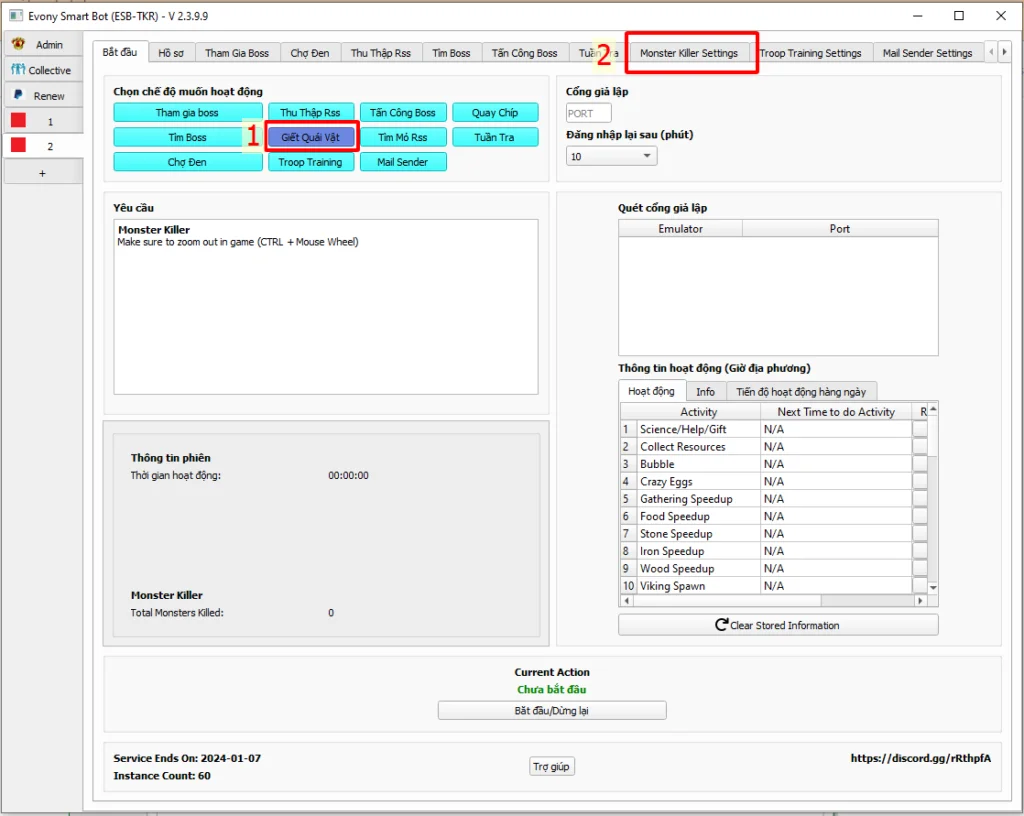Toggle the cell in Science/Help/Gift row

tap(920, 429)
